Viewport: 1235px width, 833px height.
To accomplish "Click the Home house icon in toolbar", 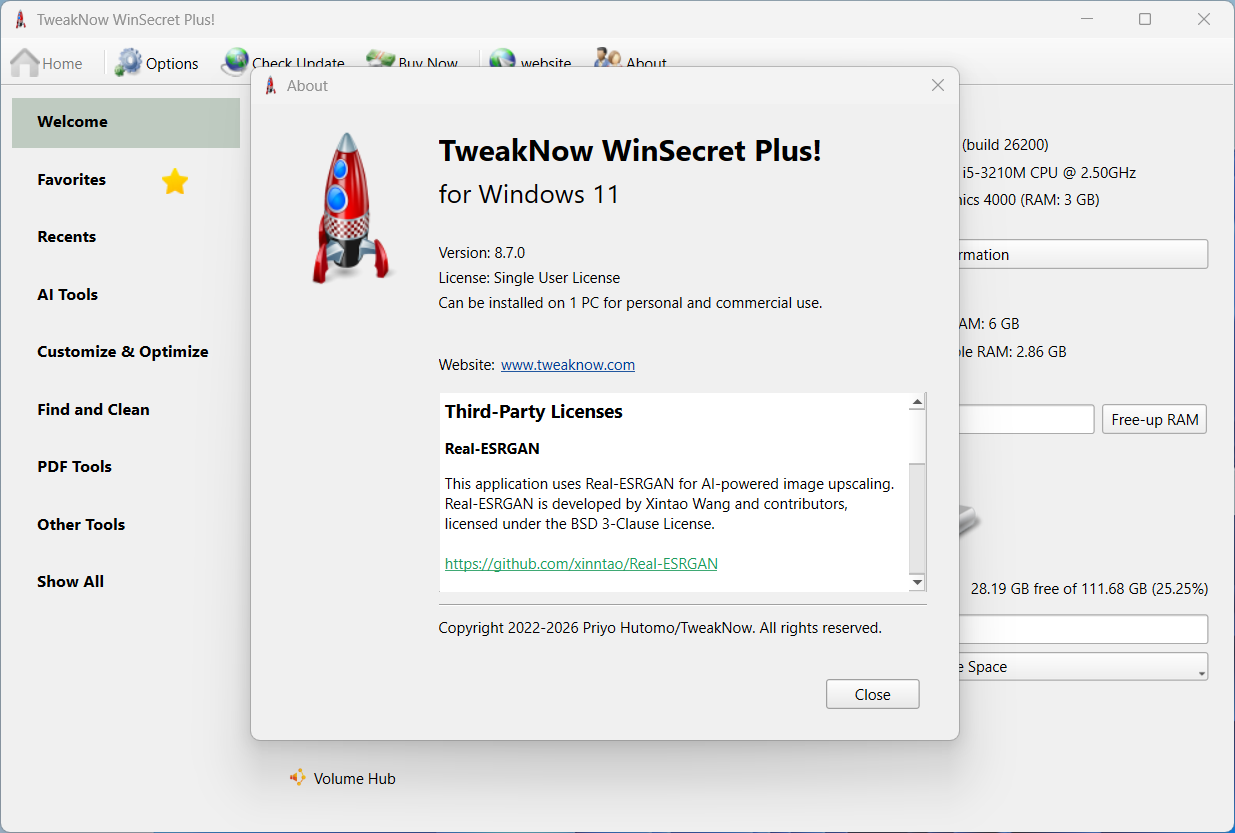I will 25,62.
